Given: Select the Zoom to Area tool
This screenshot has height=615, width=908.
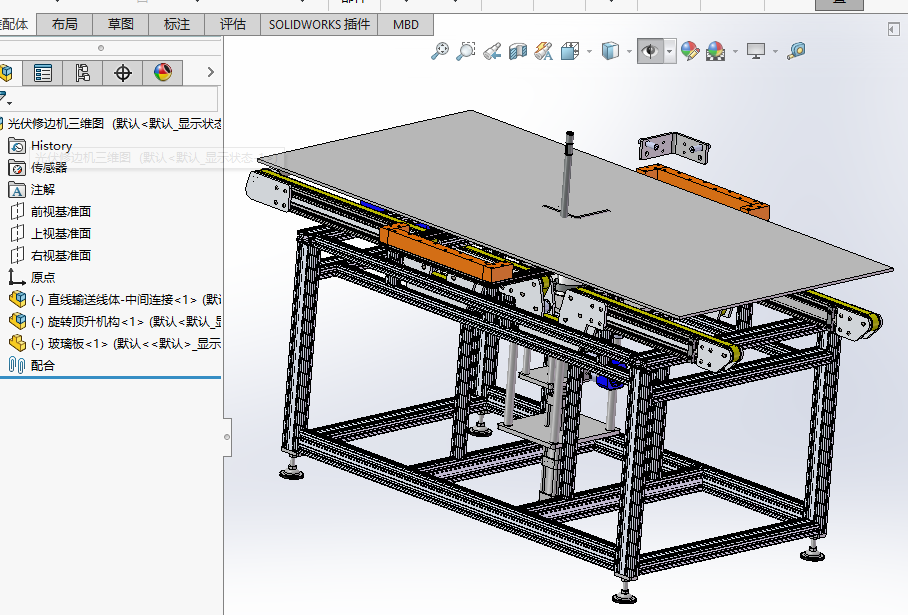Looking at the screenshot, I should (466, 51).
